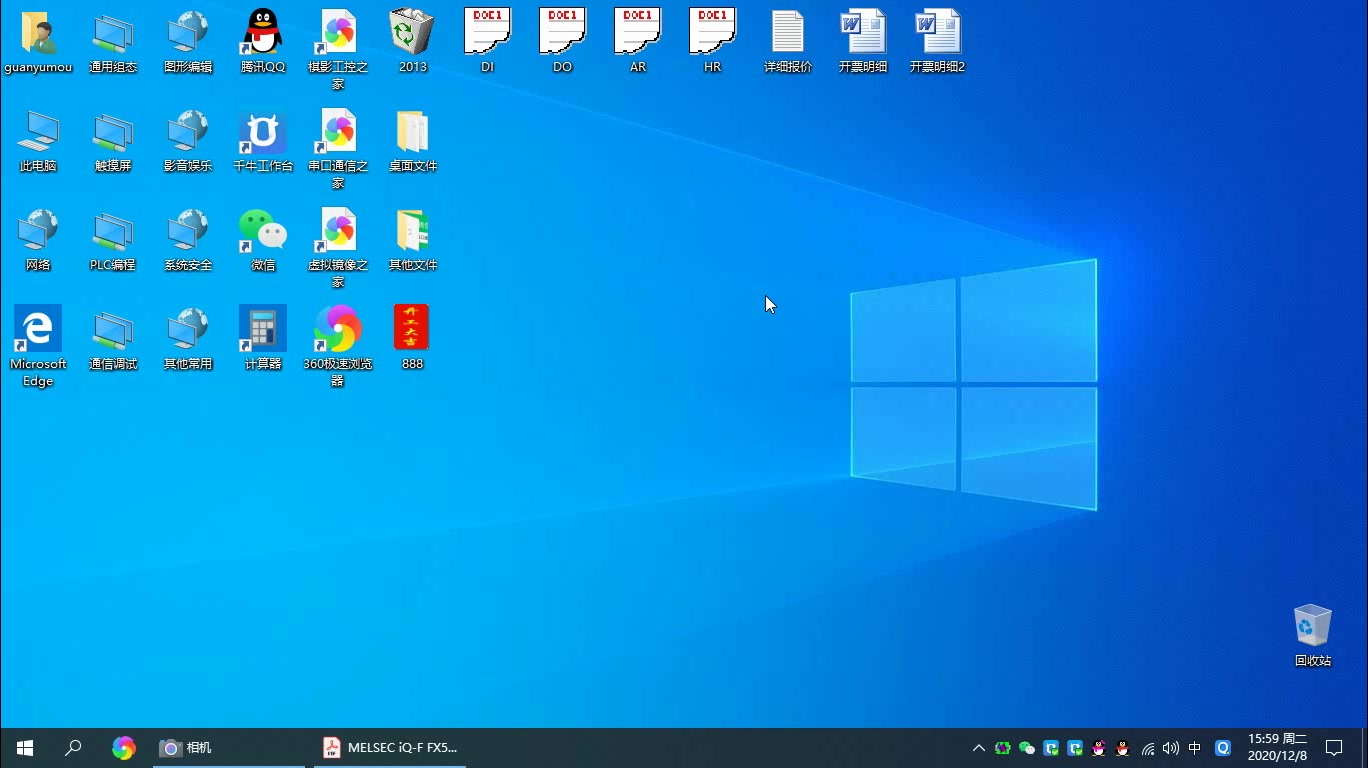Open the PLC编程 desktop icon
This screenshot has width=1368, height=768.
tap(113, 240)
